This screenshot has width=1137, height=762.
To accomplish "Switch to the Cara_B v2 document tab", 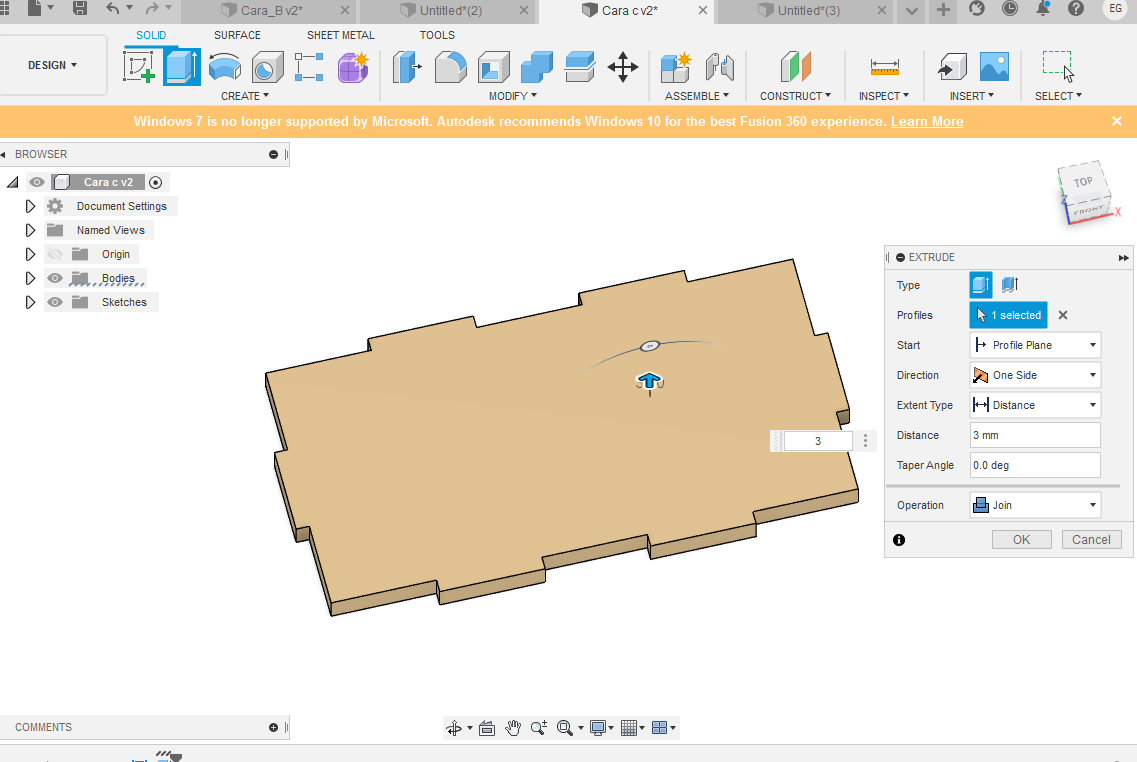I will click(272, 10).
